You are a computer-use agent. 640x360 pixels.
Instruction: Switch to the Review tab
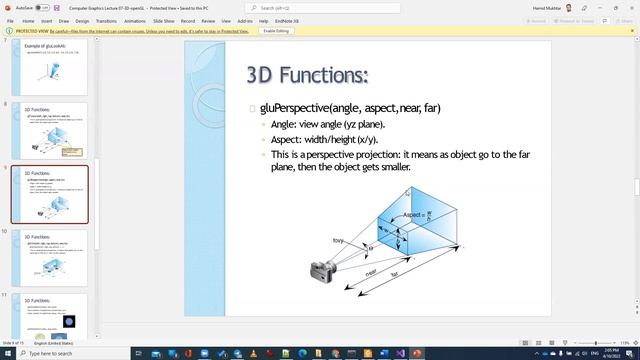coord(208,21)
